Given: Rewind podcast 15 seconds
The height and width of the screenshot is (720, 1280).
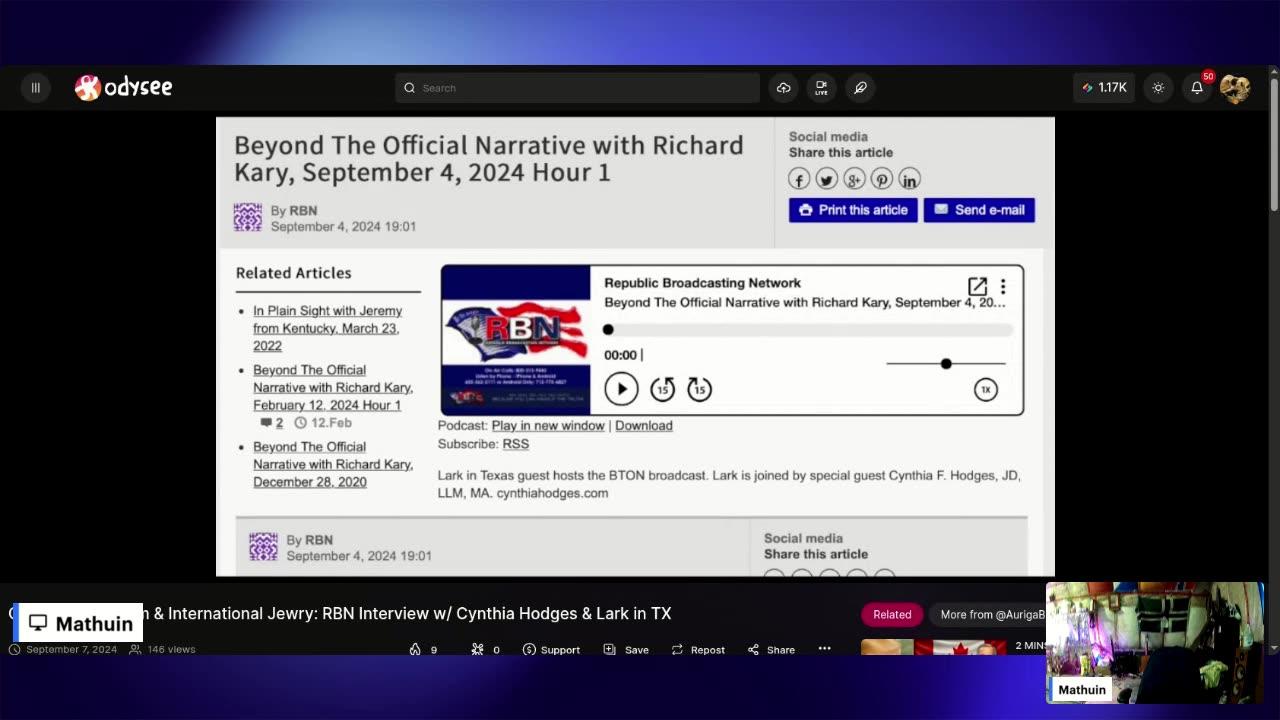Looking at the screenshot, I should pyautogui.click(x=662, y=389).
